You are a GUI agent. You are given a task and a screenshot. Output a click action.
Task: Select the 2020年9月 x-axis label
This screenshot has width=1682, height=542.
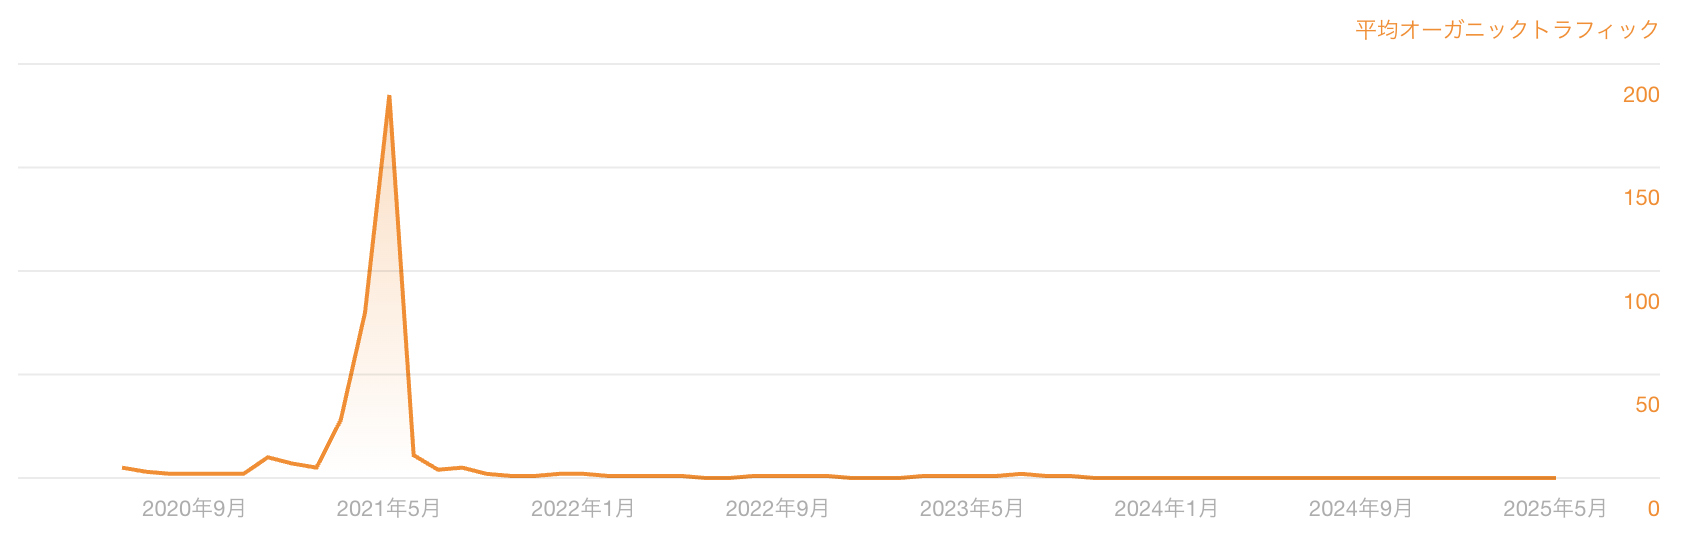pos(194,508)
